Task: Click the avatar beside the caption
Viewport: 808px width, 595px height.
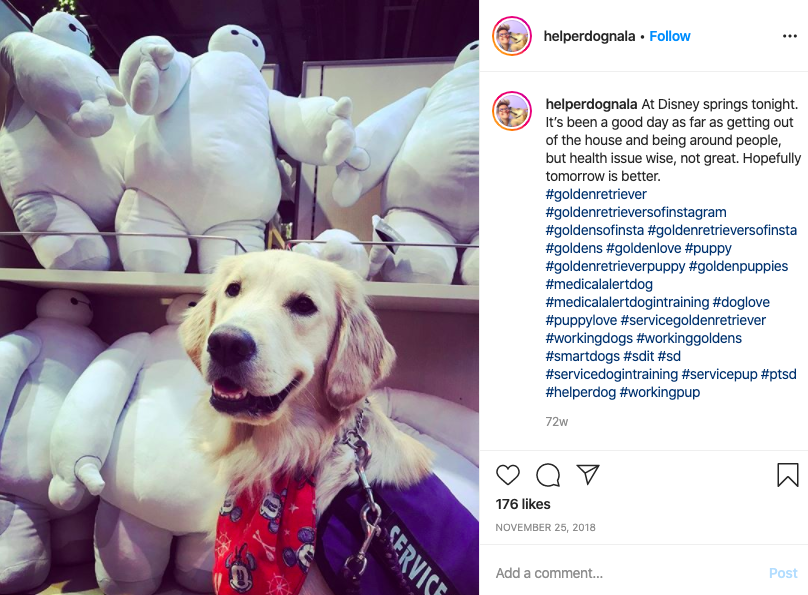Action: tap(512, 111)
